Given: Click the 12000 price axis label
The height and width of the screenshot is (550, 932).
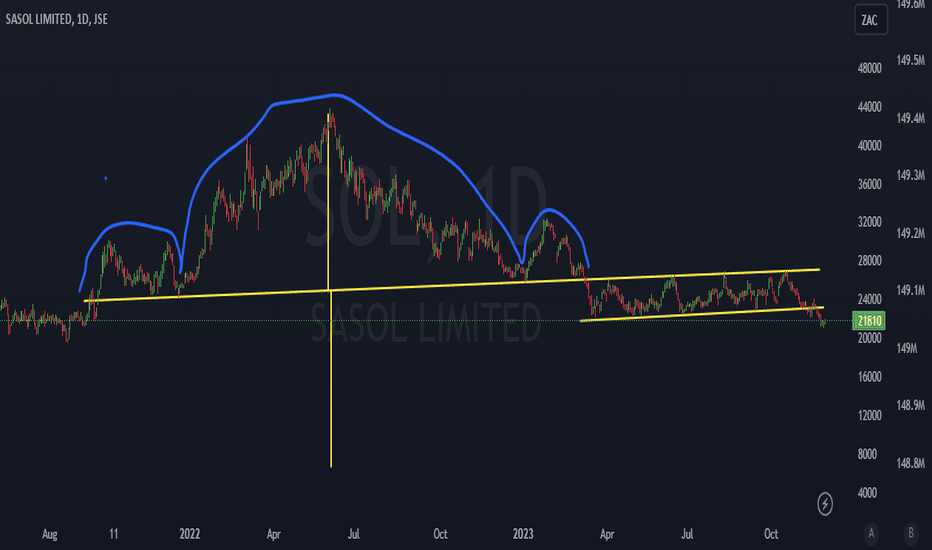Looking at the screenshot, I should (870, 416).
